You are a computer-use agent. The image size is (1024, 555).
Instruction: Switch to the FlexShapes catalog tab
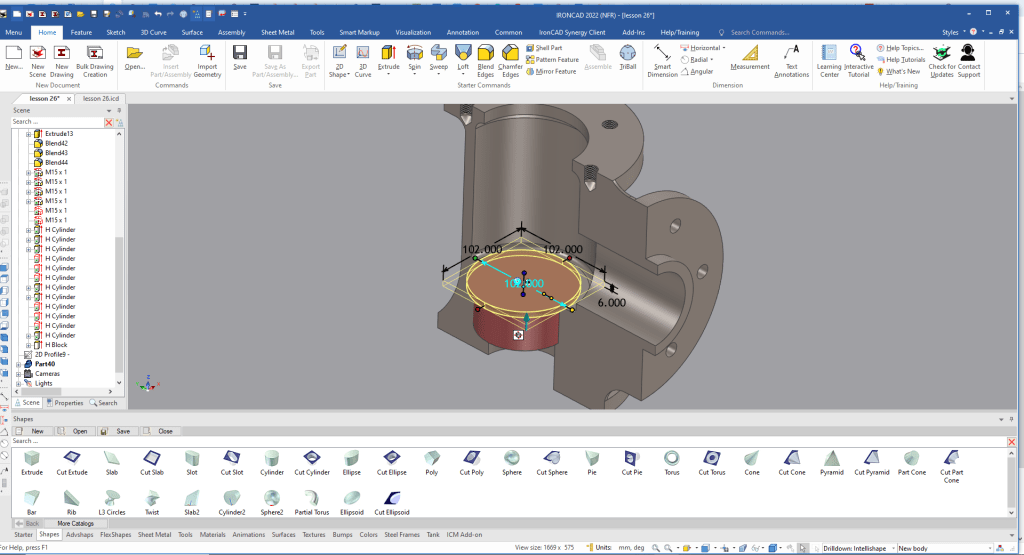[x=115, y=535]
